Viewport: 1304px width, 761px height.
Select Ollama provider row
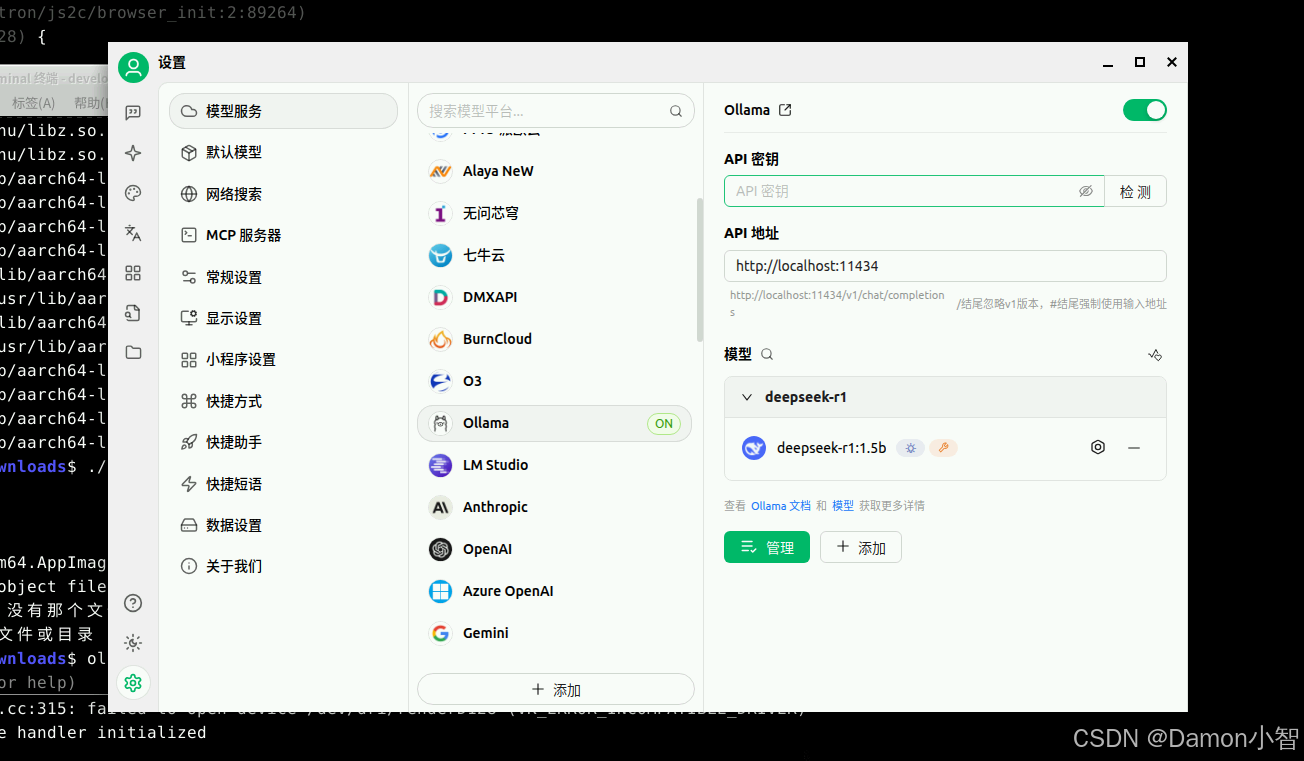[x=554, y=423]
